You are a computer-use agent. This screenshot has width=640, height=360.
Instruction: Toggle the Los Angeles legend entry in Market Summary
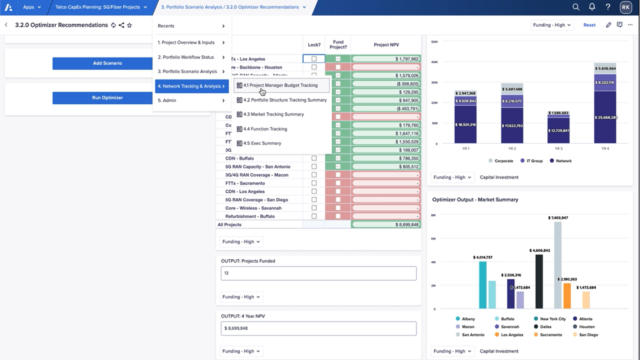coord(509,335)
